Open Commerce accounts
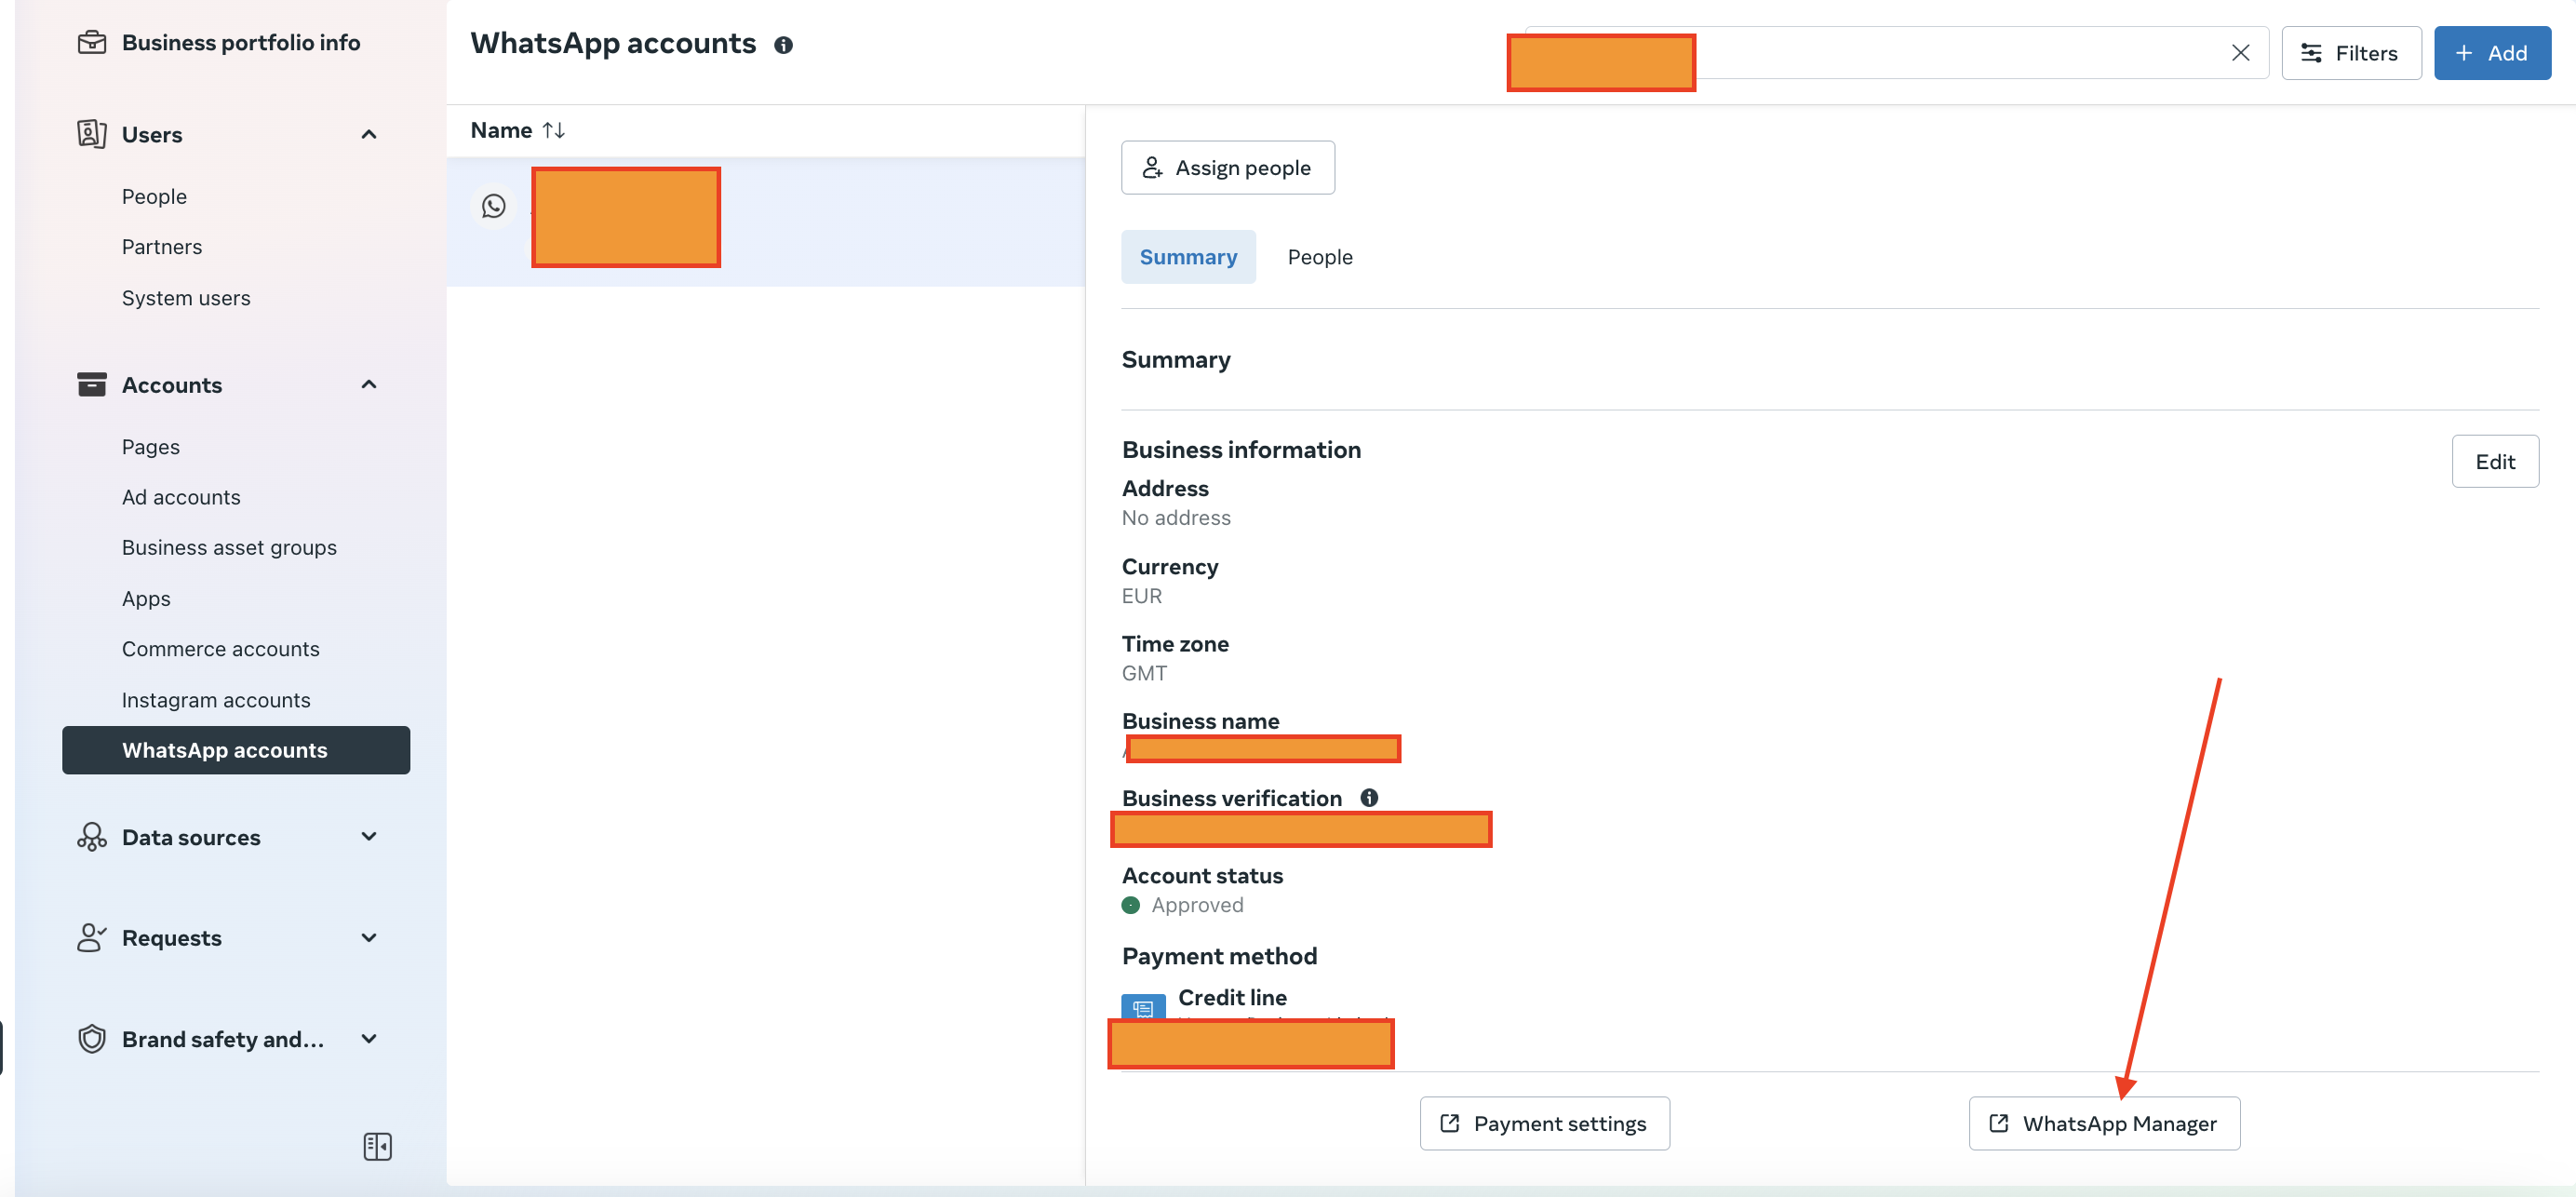The height and width of the screenshot is (1197, 2576). [221, 649]
